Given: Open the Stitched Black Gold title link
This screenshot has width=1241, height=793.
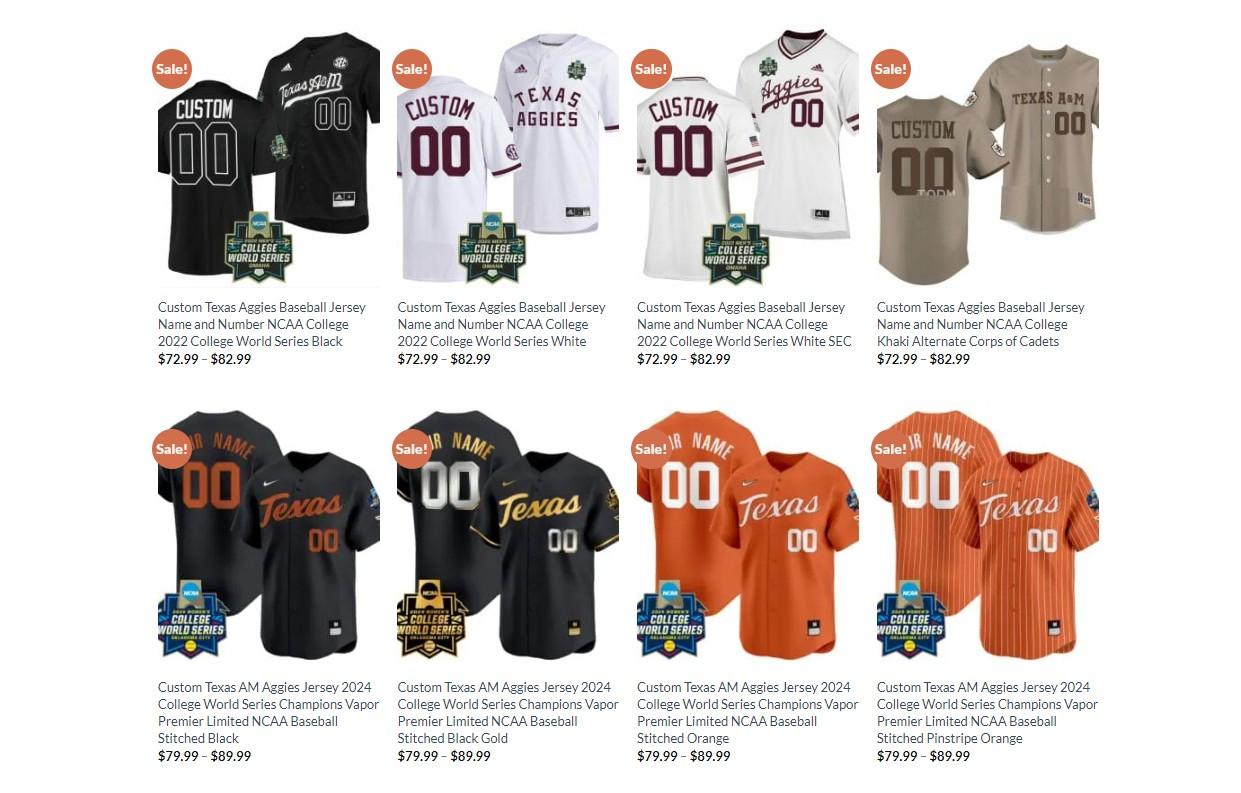Looking at the screenshot, I should pyautogui.click(x=508, y=713).
